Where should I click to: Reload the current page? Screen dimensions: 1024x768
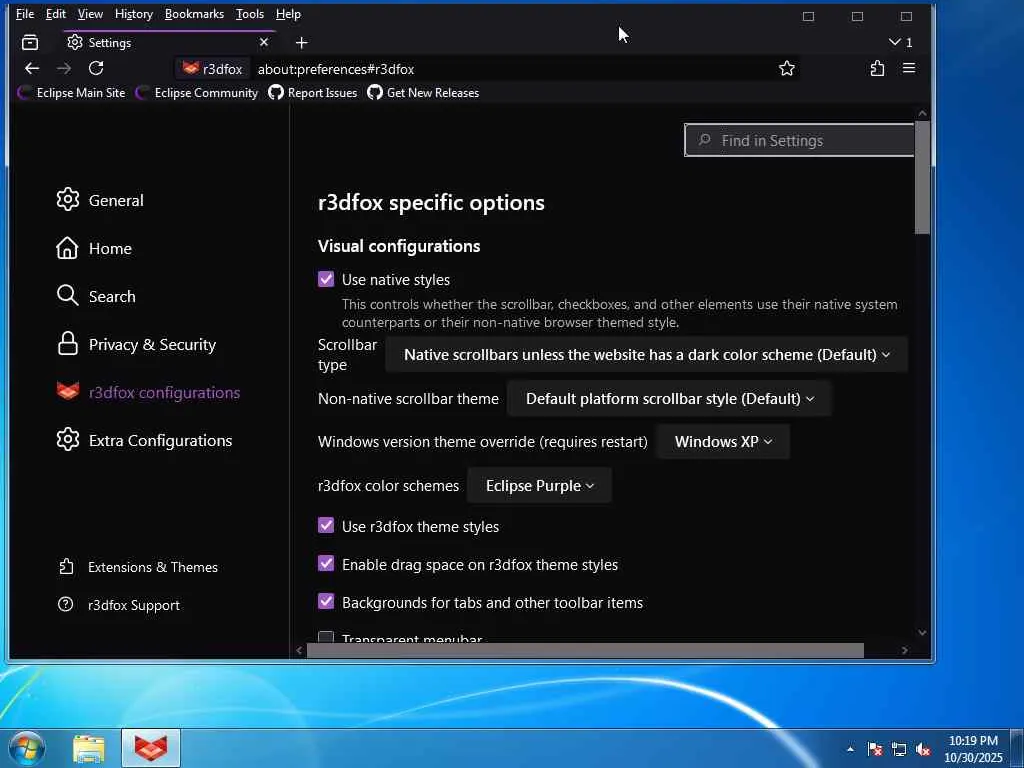tap(96, 68)
